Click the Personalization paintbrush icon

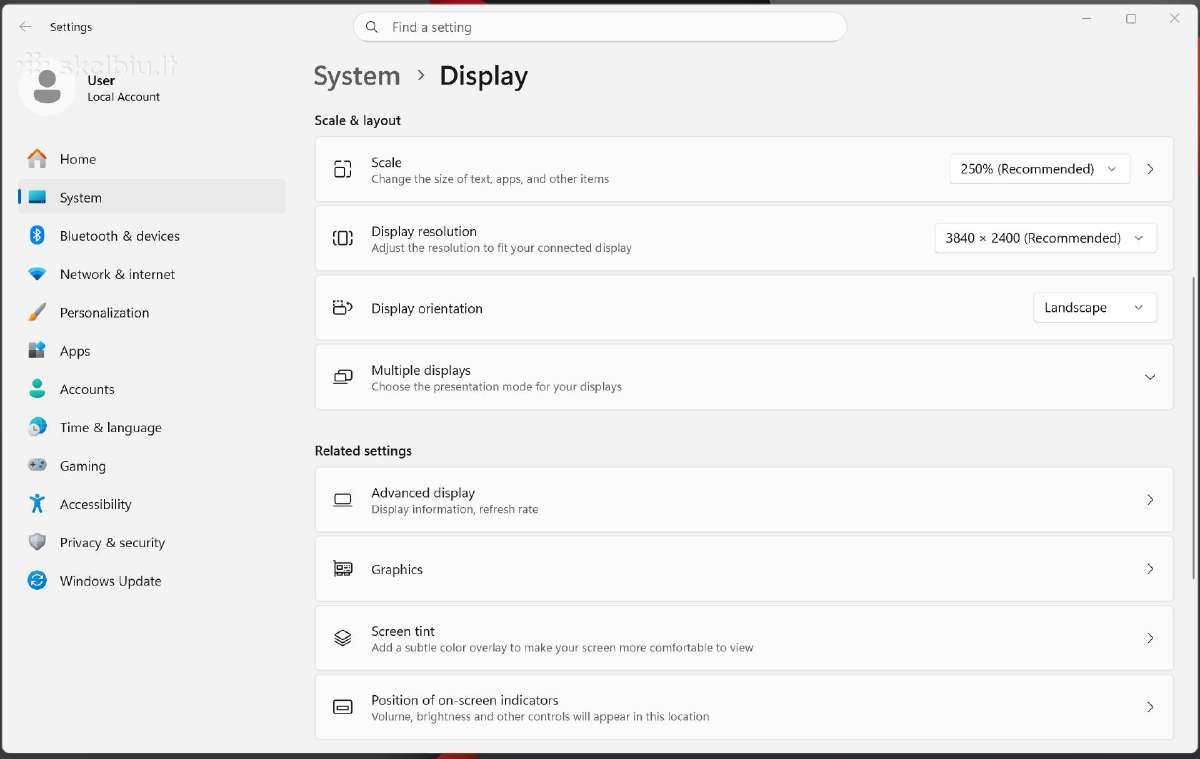coord(37,312)
